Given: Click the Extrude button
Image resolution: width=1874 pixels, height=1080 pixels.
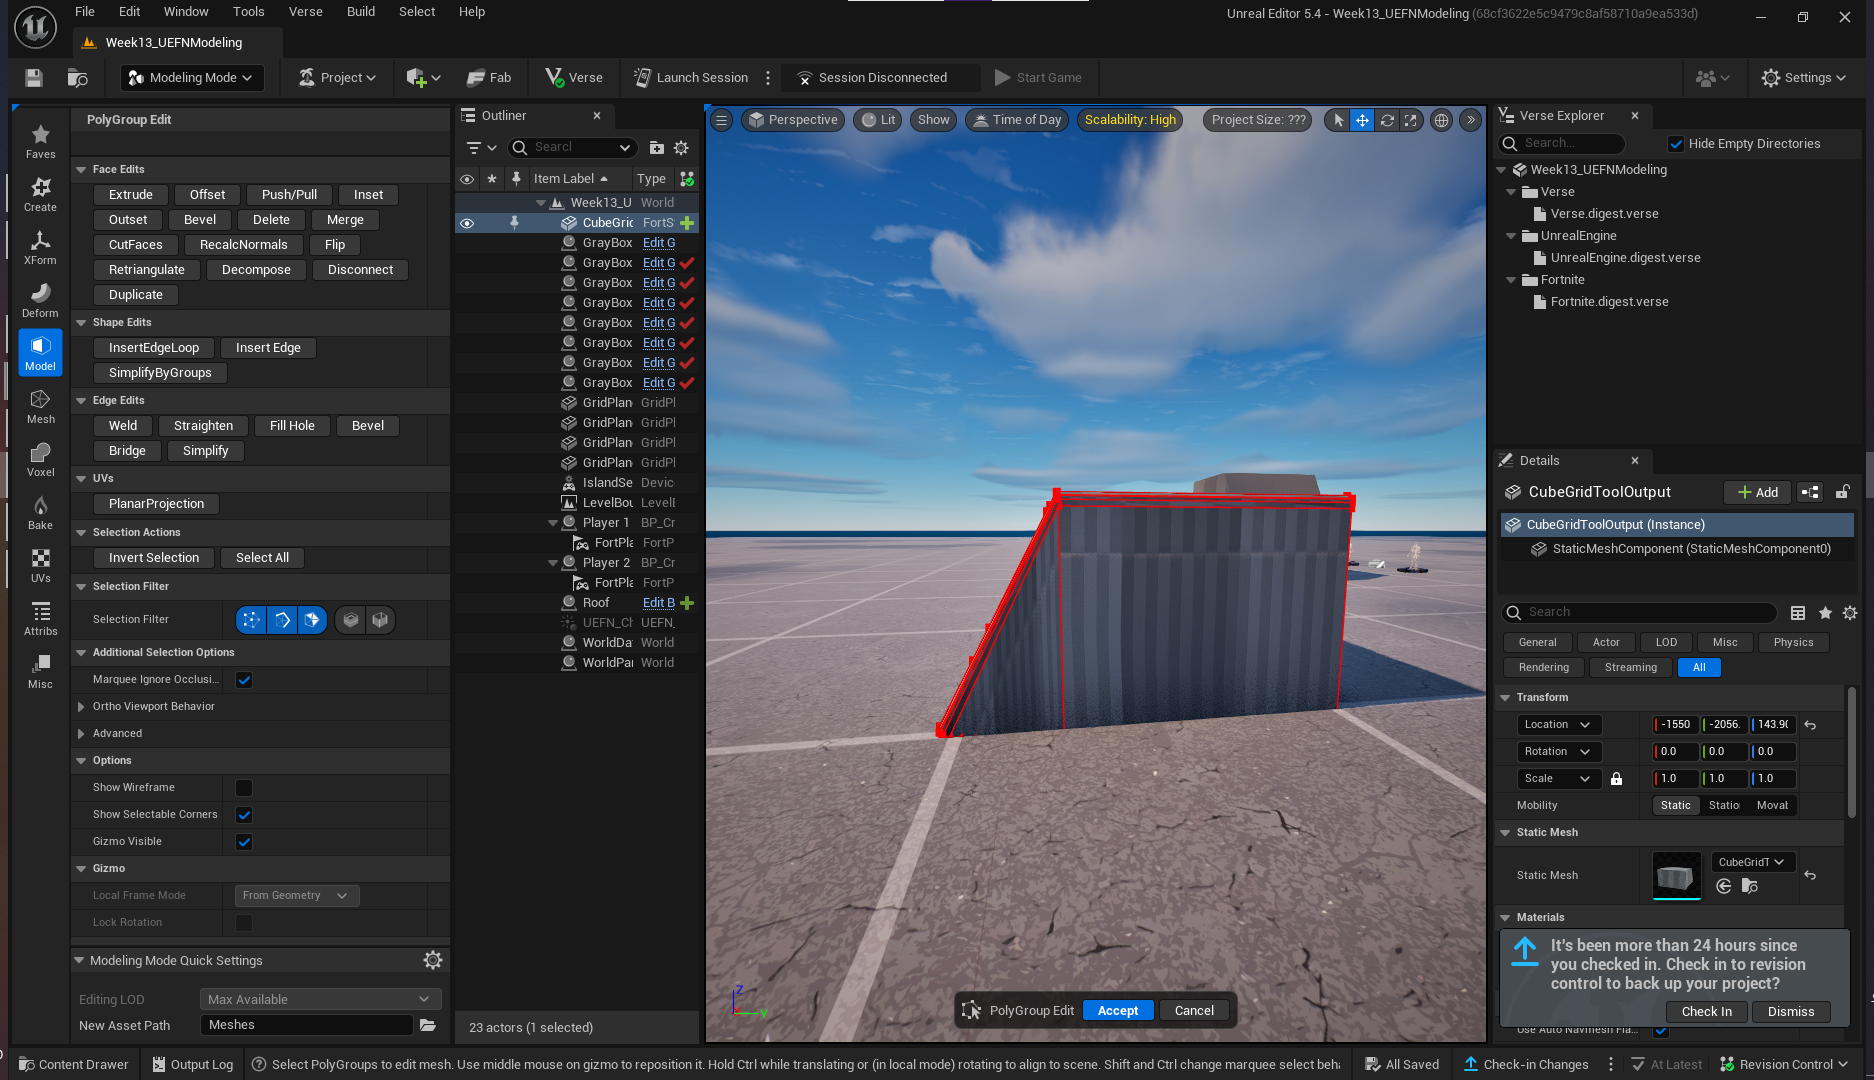Looking at the screenshot, I should pos(131,195).
